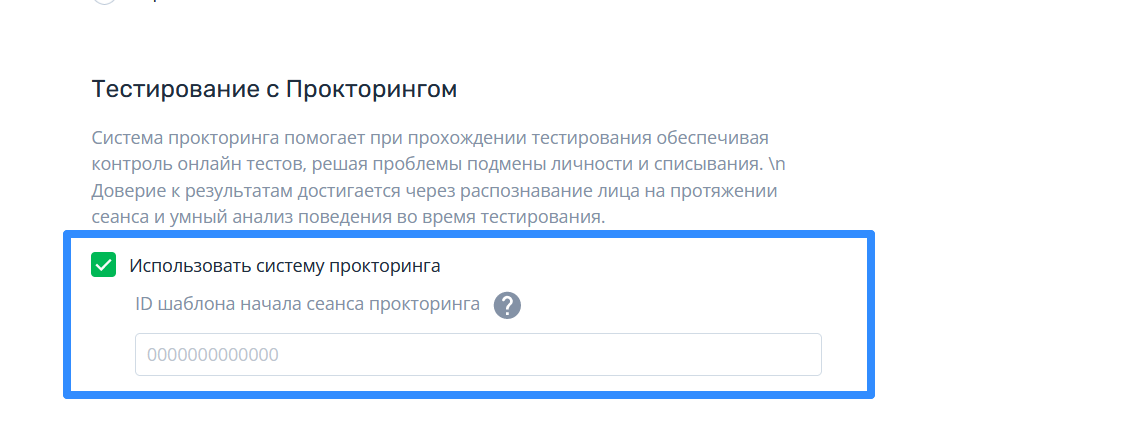Click the line starting 'Доверие к результатам'
Screen dimensions: 1135x444
coord(434,191)
